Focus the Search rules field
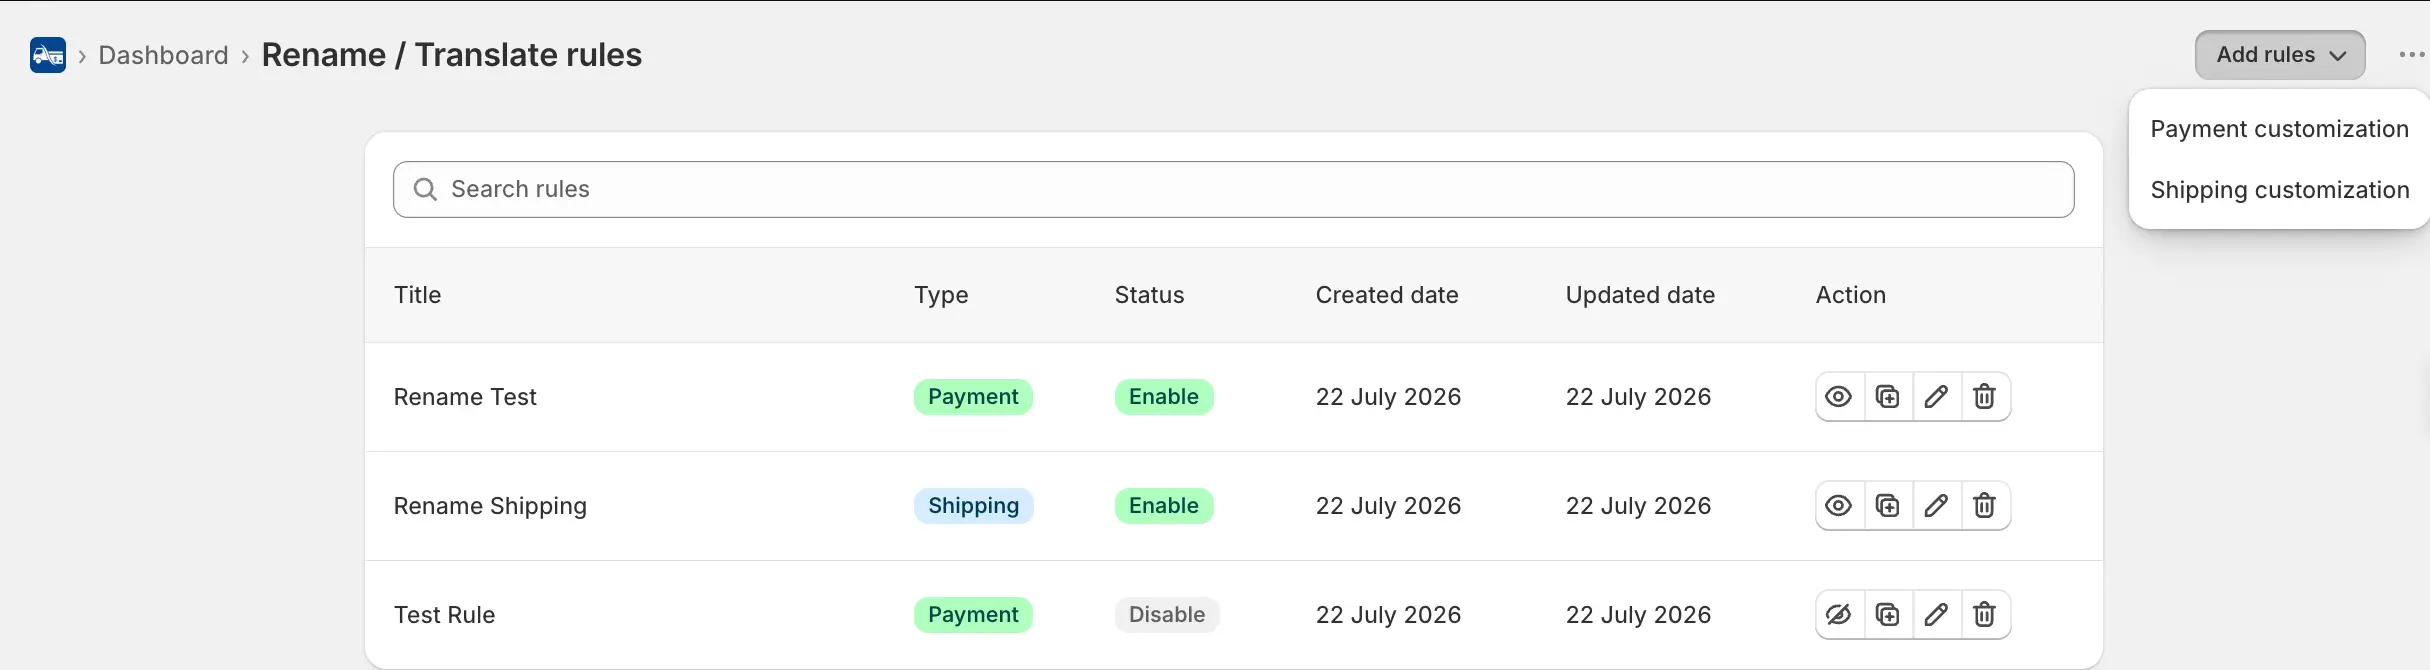The height and width of the screenshot is (670, 2430). (1233, 189)
